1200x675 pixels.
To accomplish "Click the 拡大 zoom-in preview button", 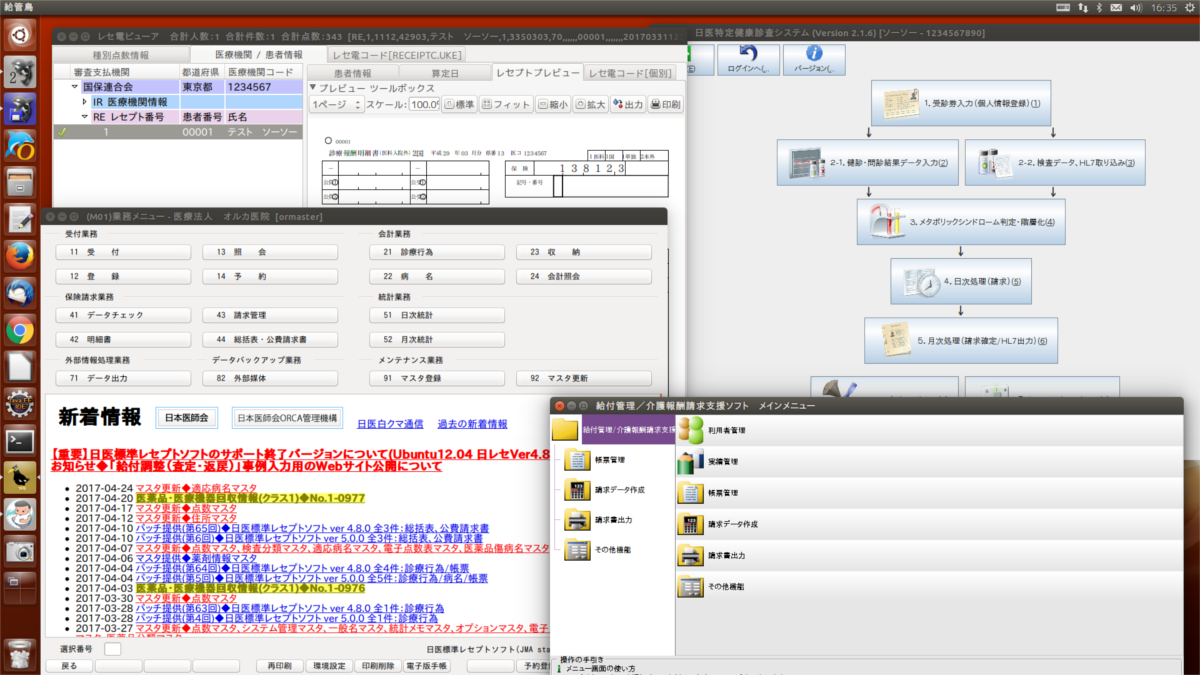I will 590,104.
